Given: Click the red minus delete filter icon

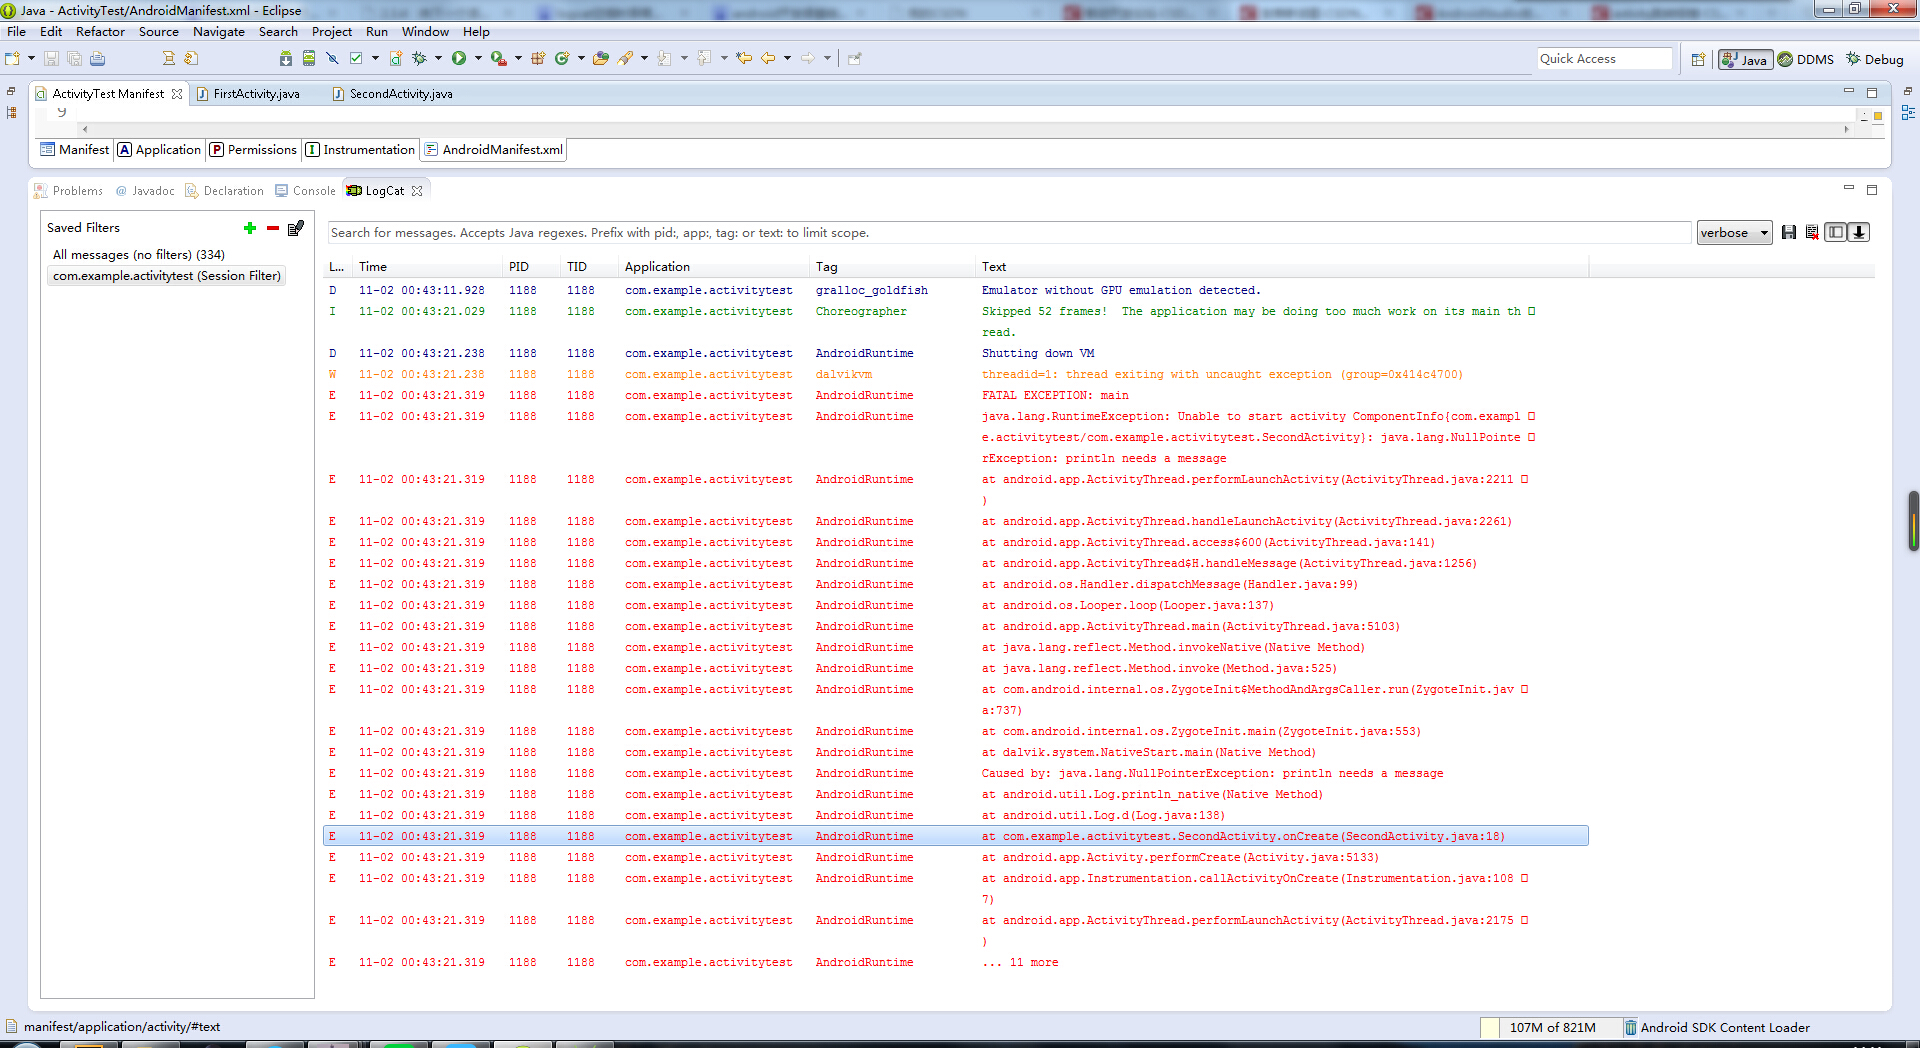Looking at the screenshot, I should coord(272,228).
